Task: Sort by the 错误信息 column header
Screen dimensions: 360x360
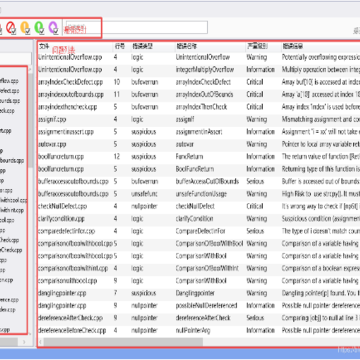Action: click(x=293, y=46)
